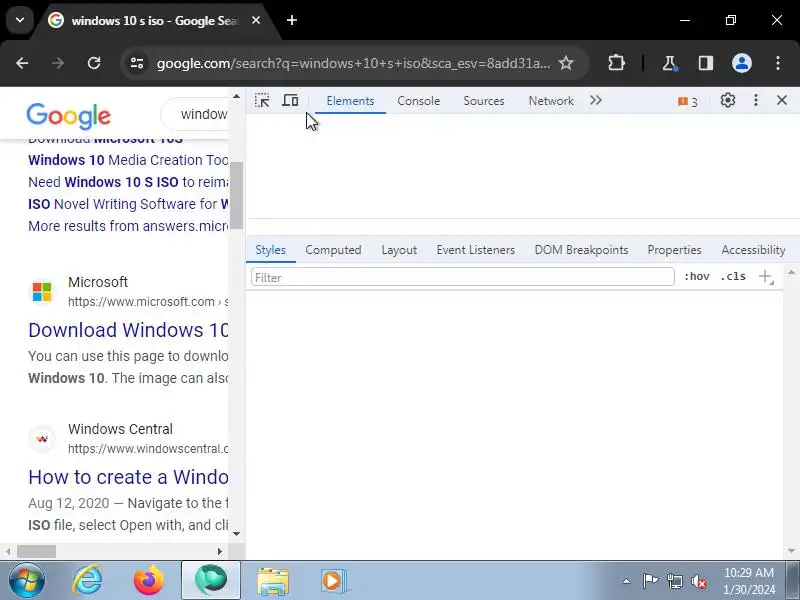This screenshot has width=800, height=600.
Task: Reload the page with refresh icon
Action: click(94, 63)
